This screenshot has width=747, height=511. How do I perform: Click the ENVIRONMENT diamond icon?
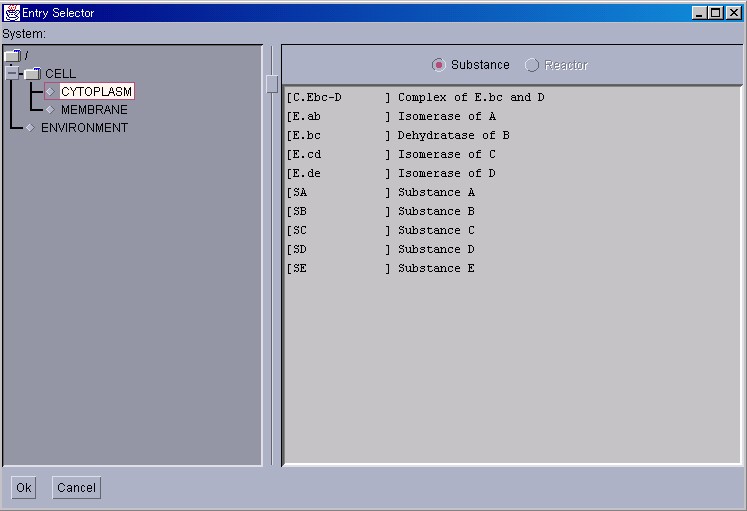[x=30, y=128]
